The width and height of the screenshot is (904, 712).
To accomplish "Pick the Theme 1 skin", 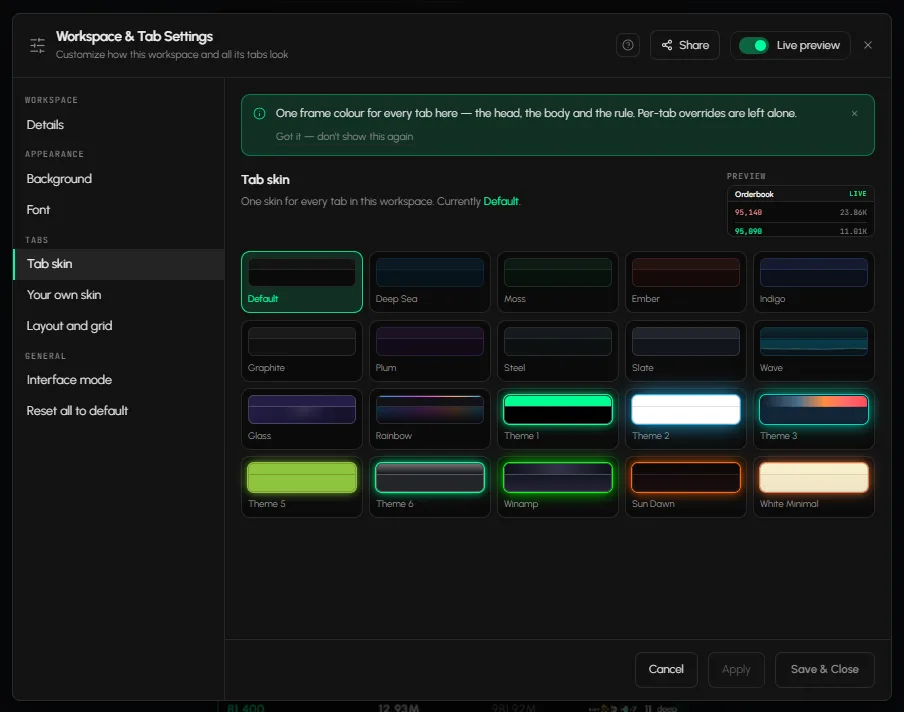I will (x=558, y=419).
